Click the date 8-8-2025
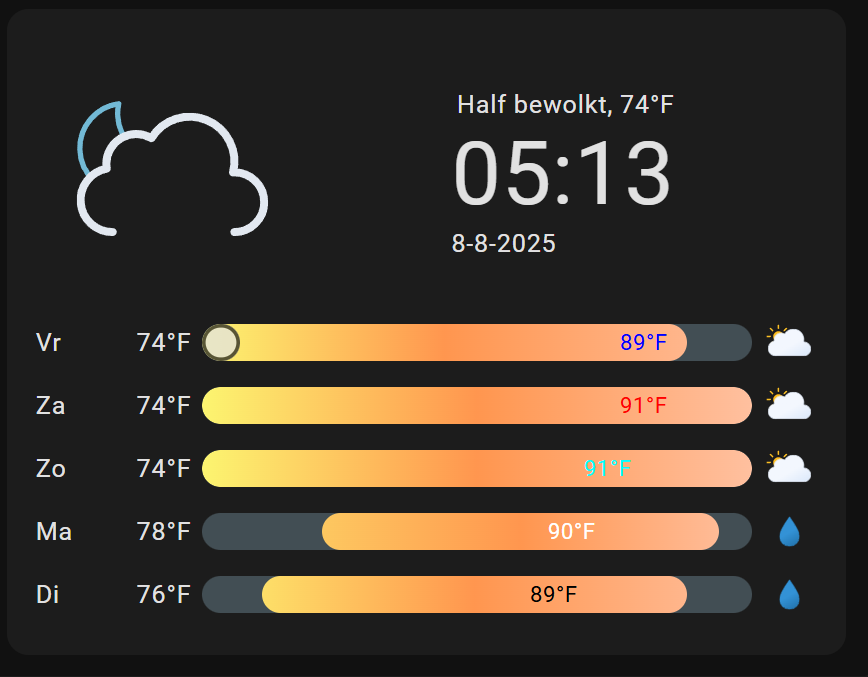This screenshot has width=868, height=677. pos(504,243)
